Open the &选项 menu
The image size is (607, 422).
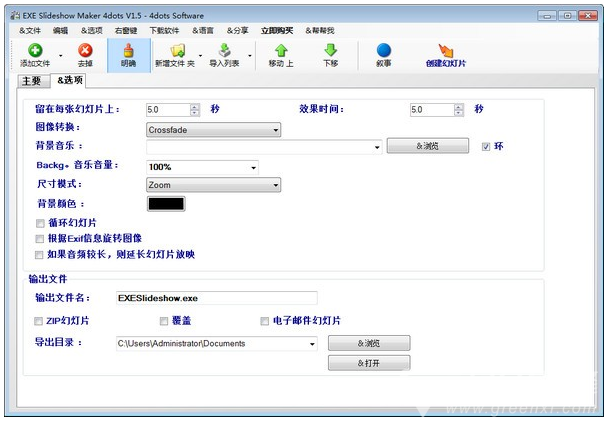pyautogui.click(x=92, y=31)
